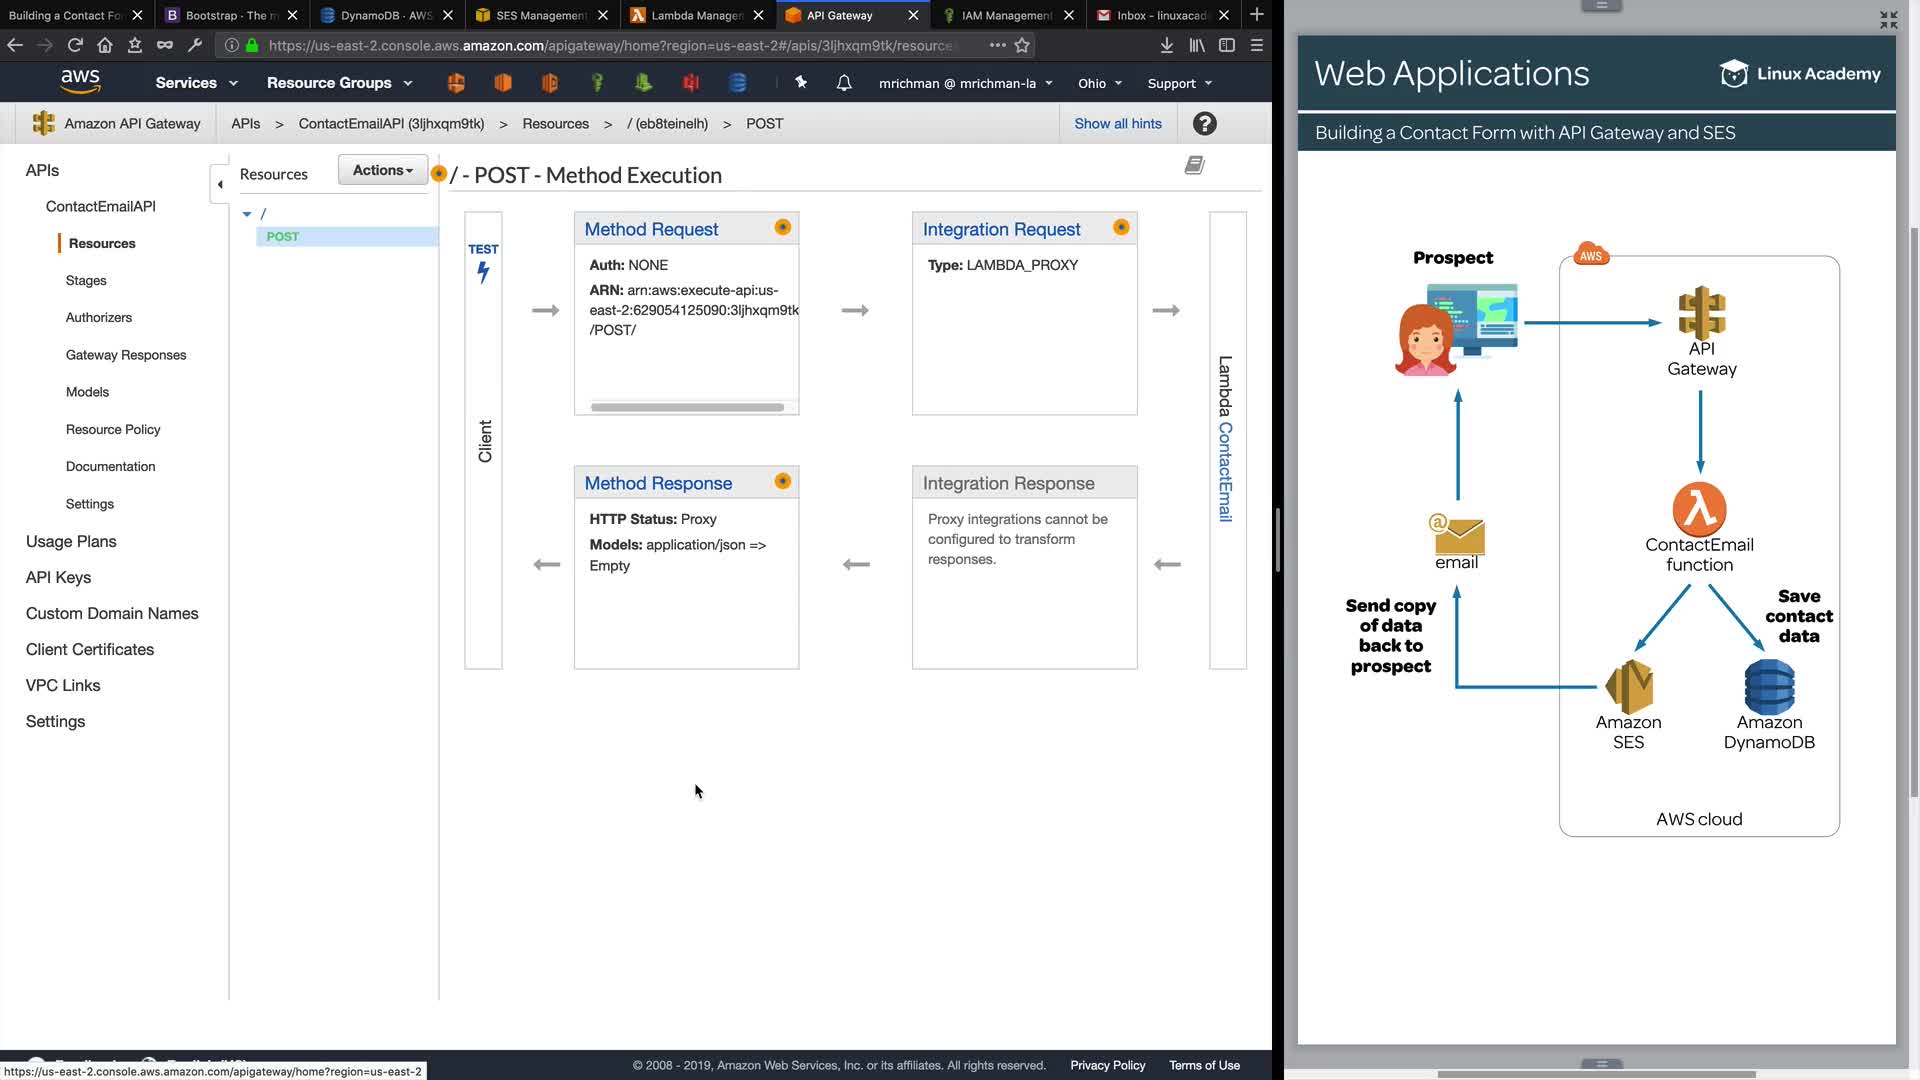The width and height of the screenshot is (1920, 1080).
Task: Bookmark page with star icon
Action: [1022, 45]
